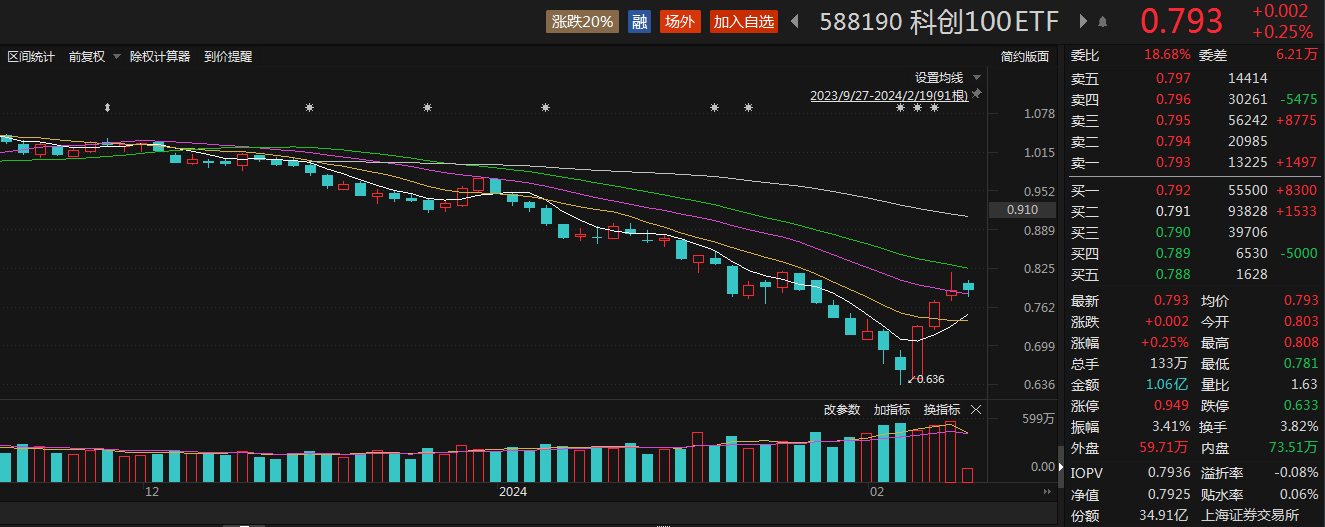Click the price alert bell icon
This screenshot has height=527, width=1325.
point(1103,21)
